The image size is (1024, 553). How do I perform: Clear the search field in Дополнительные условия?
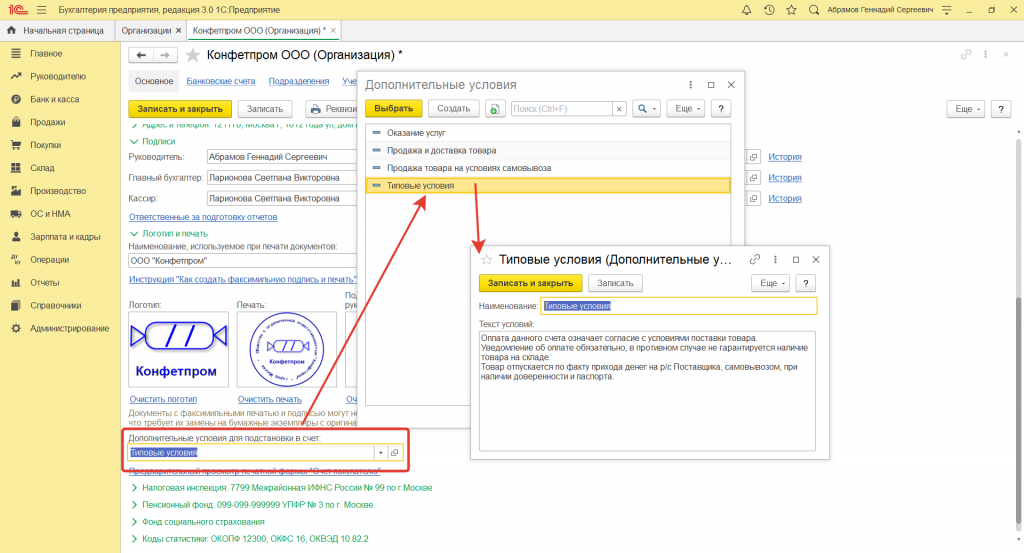[619, 108]
